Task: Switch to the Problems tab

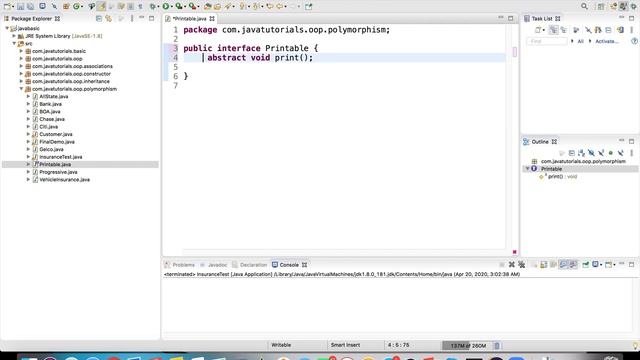Action: click(180, 265)
